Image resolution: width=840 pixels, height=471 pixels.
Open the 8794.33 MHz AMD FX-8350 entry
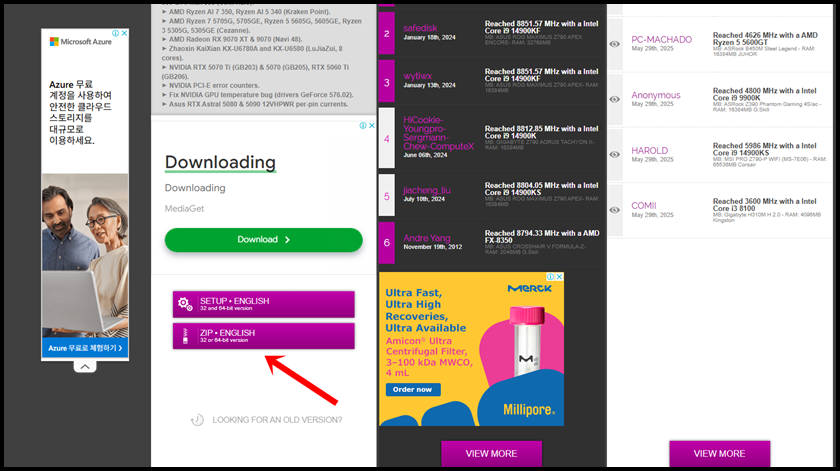[542, 237]
